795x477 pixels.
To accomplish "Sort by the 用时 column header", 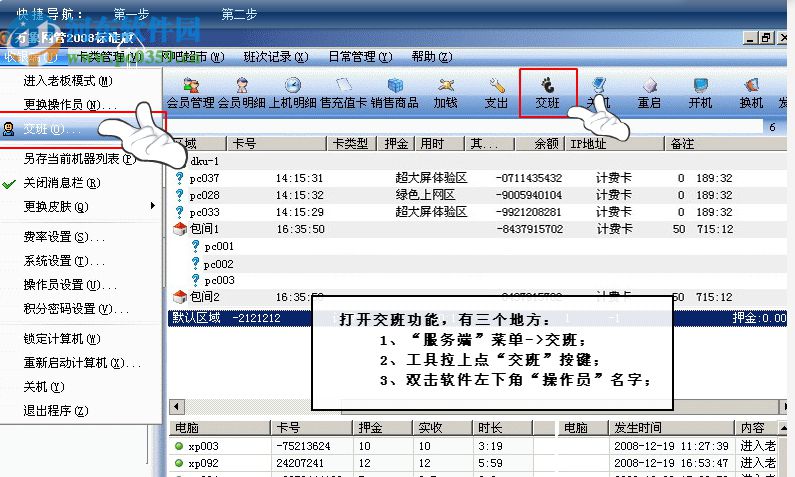I will coord(440,144).
